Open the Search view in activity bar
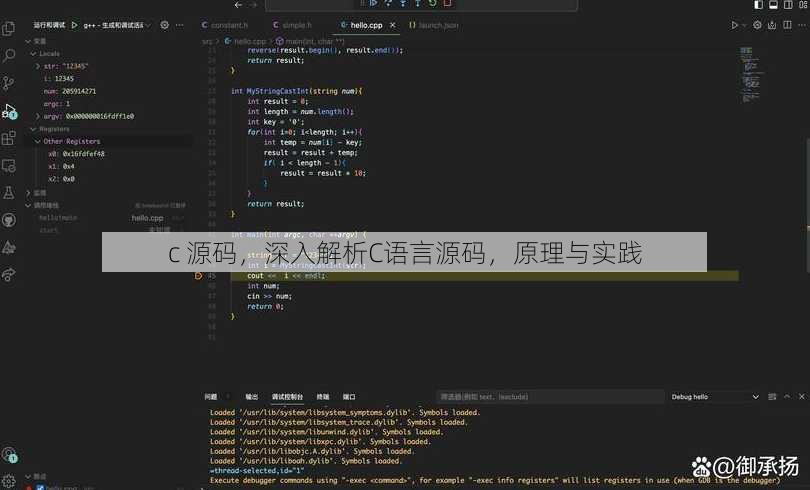The image size is (810, 490). click(9, 55)
